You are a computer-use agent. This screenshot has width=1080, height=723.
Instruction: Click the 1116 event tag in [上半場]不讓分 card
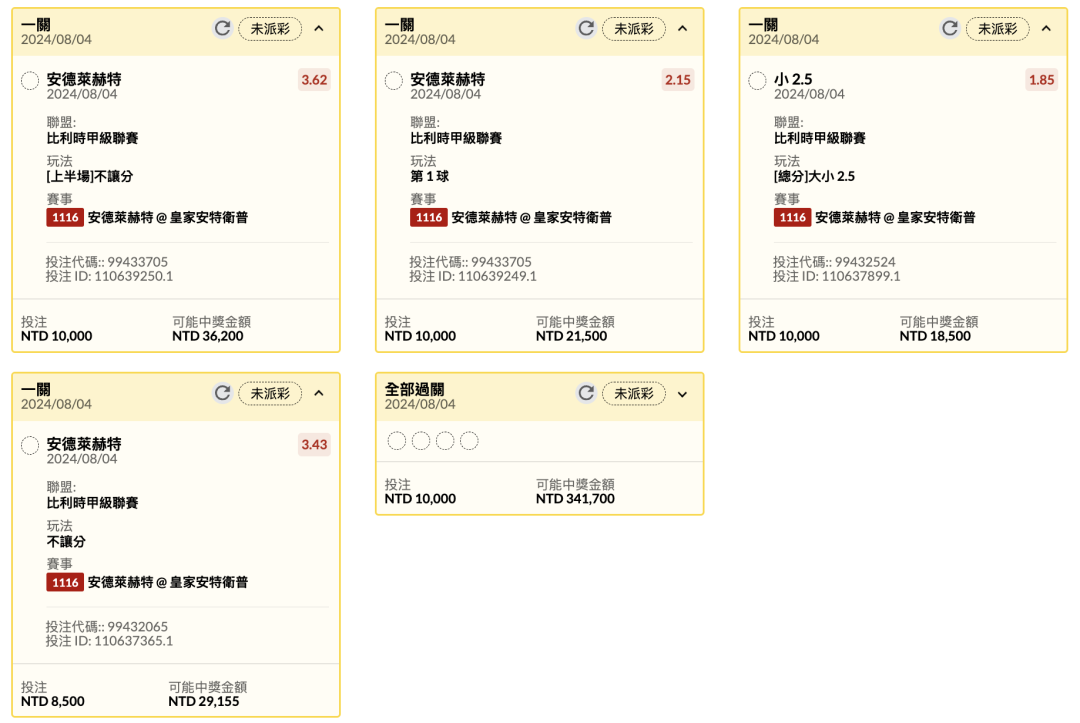65,218
